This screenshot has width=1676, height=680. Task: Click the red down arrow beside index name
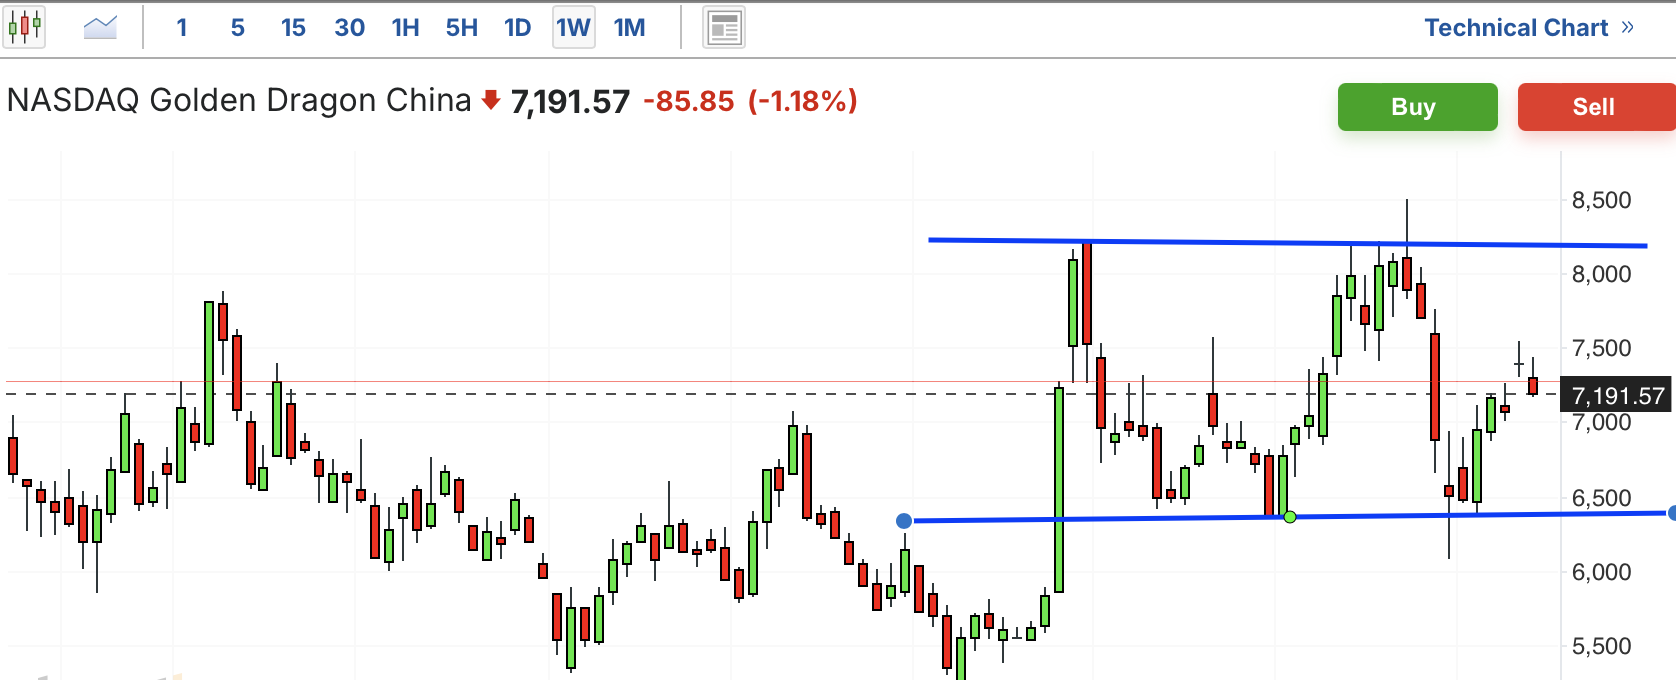[x=490, y=100]
